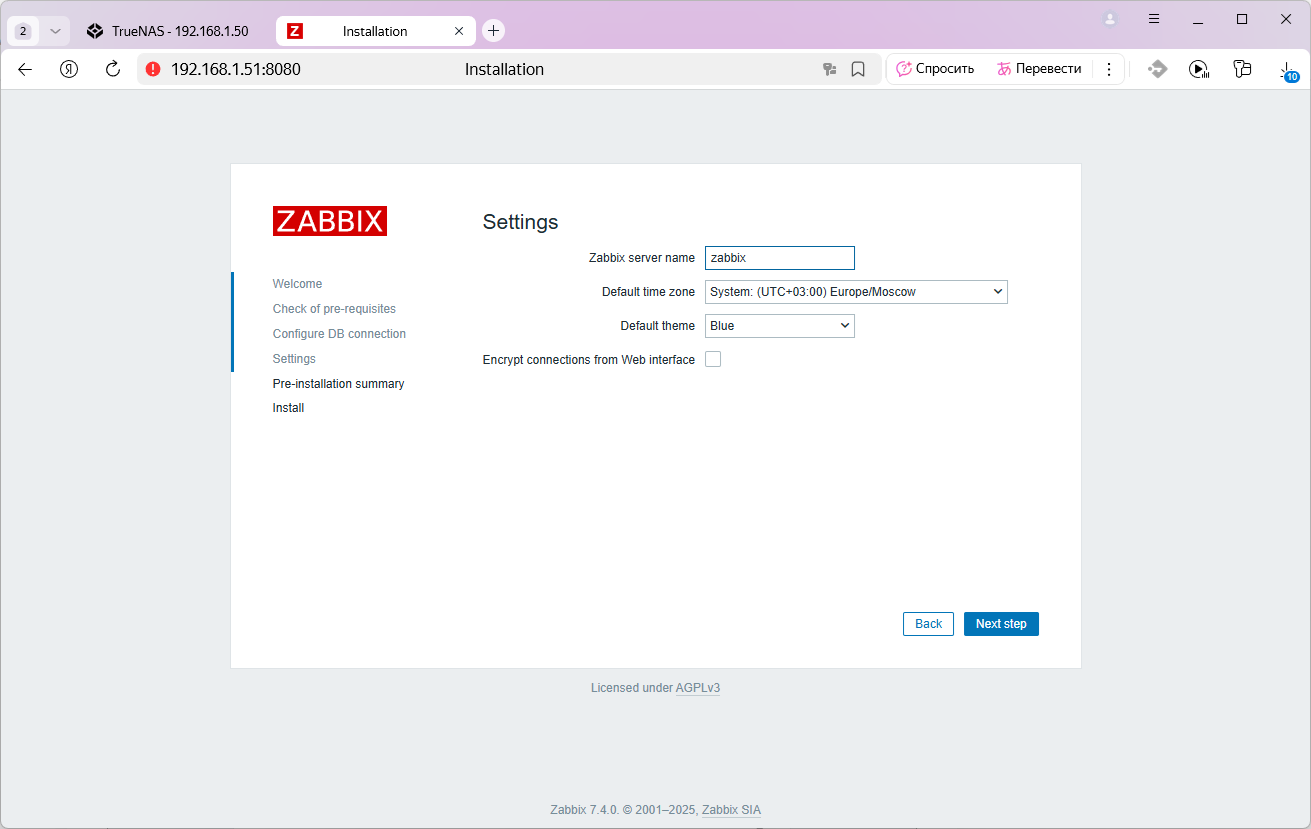Minimize the browser window
Screen dimensions: 1311x829
click(1198, 19)
